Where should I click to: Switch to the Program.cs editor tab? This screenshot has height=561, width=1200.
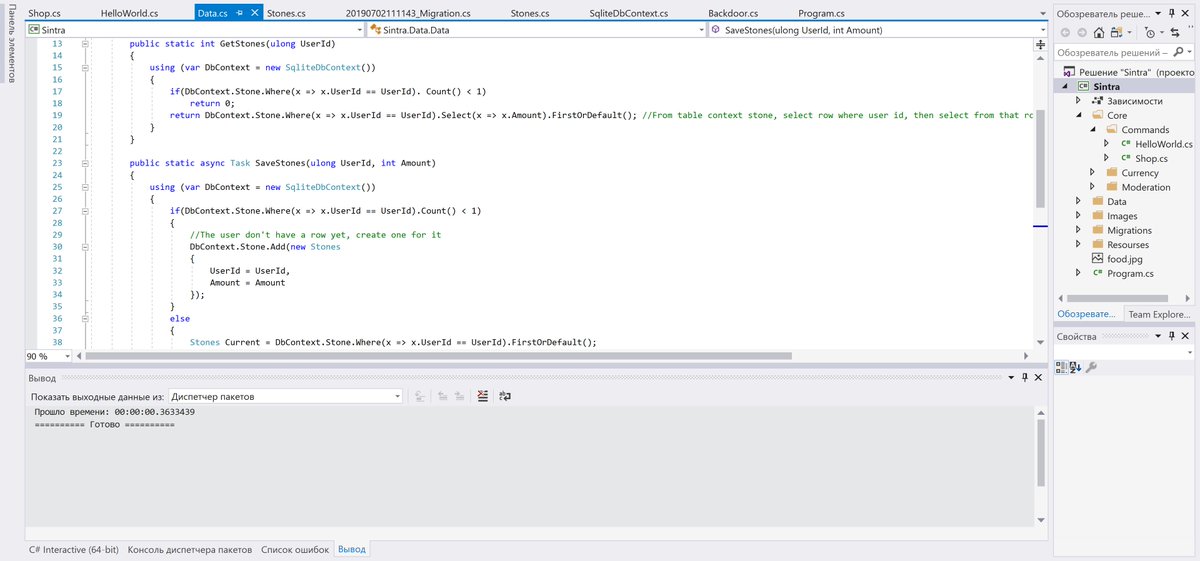[x=821, y=14]
